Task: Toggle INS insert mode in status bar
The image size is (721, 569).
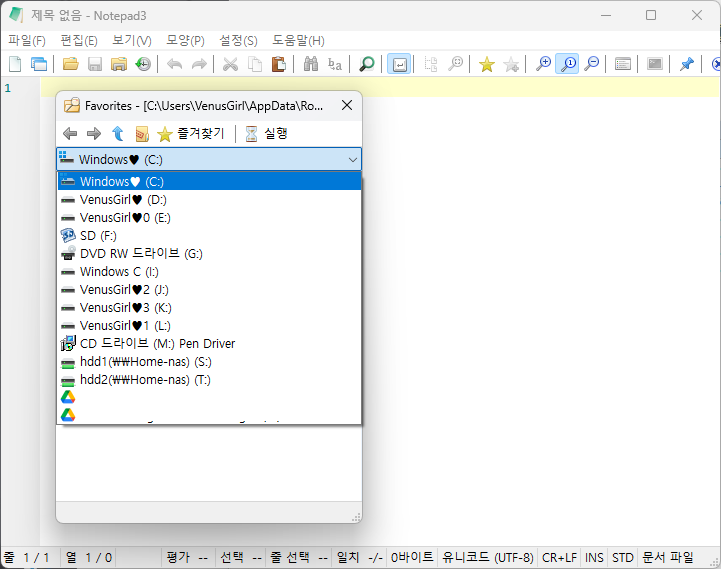Action: 594,558
